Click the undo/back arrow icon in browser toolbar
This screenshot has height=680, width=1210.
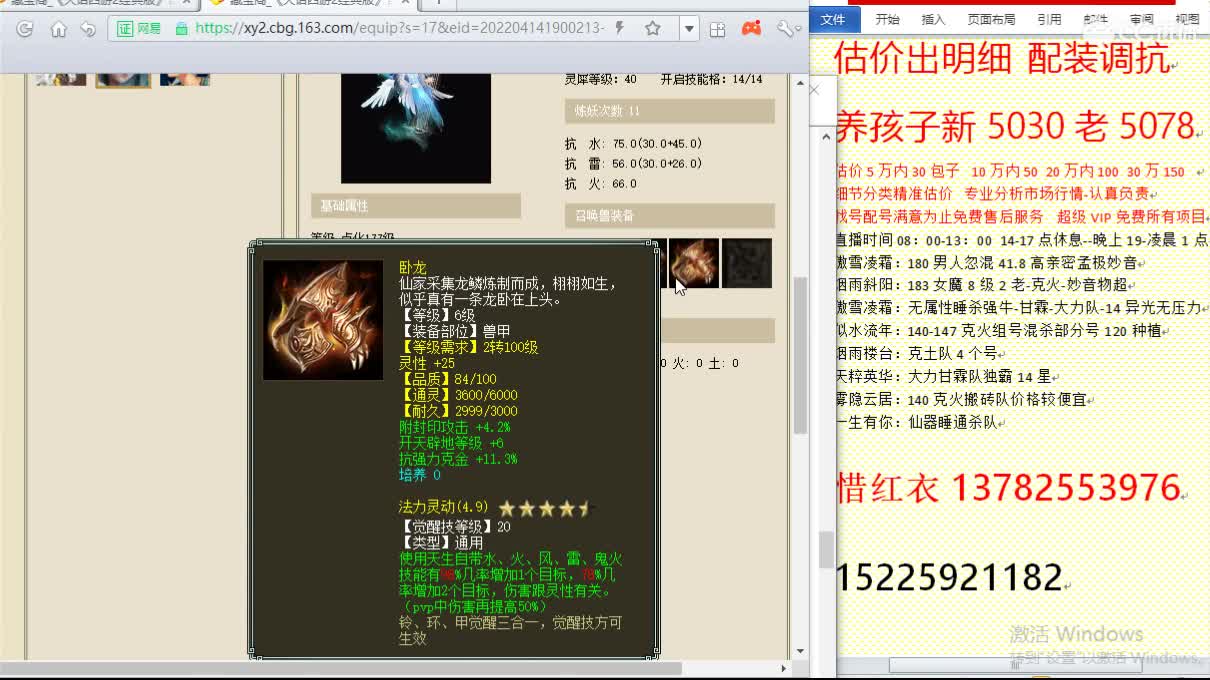pyautogui.click(x=88, y=29)
